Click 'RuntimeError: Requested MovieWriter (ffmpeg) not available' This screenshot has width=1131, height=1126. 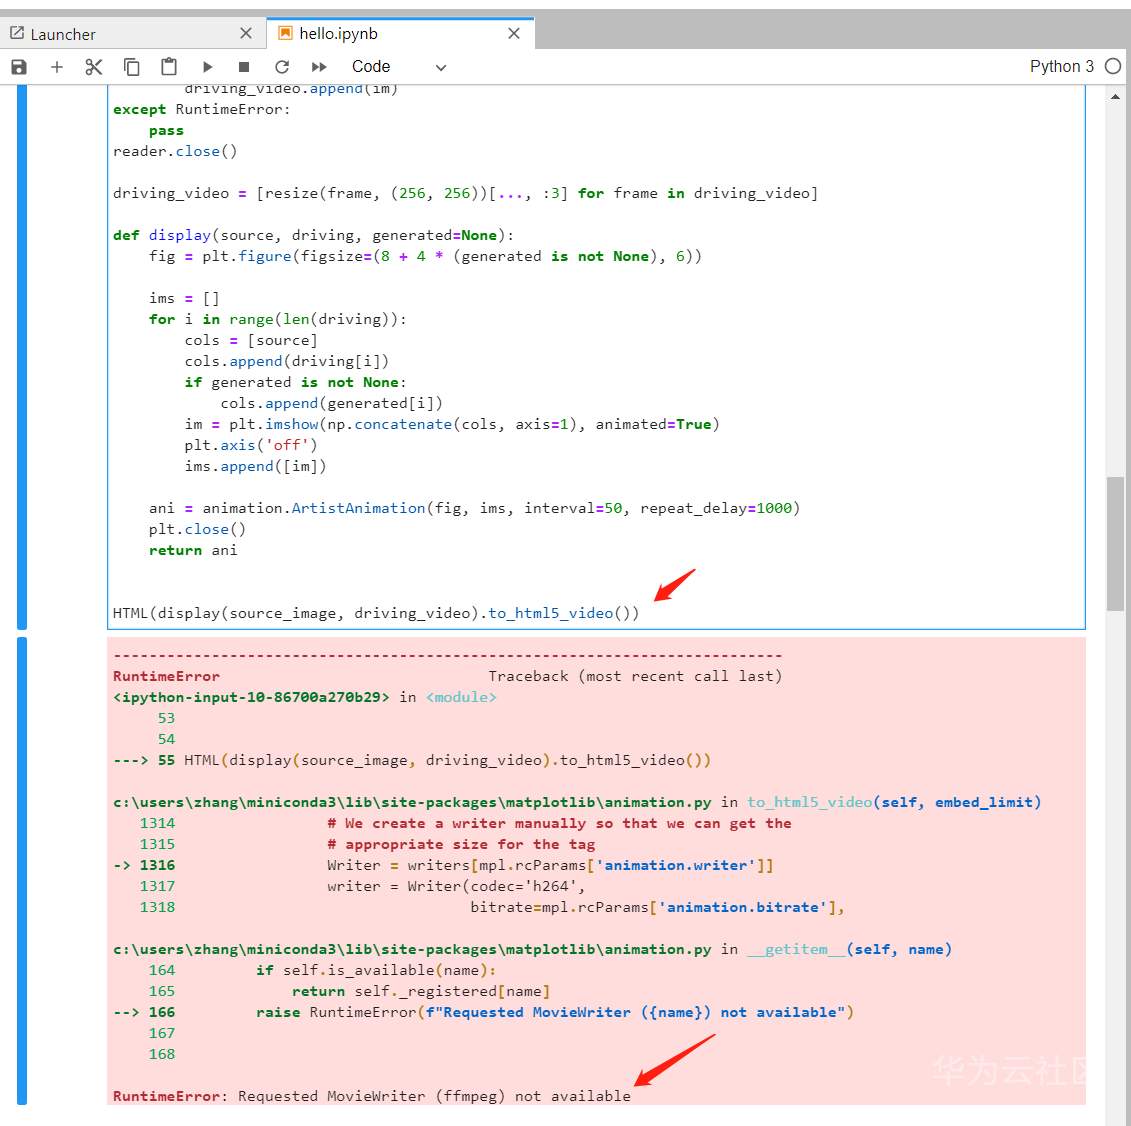point(371,1096)
